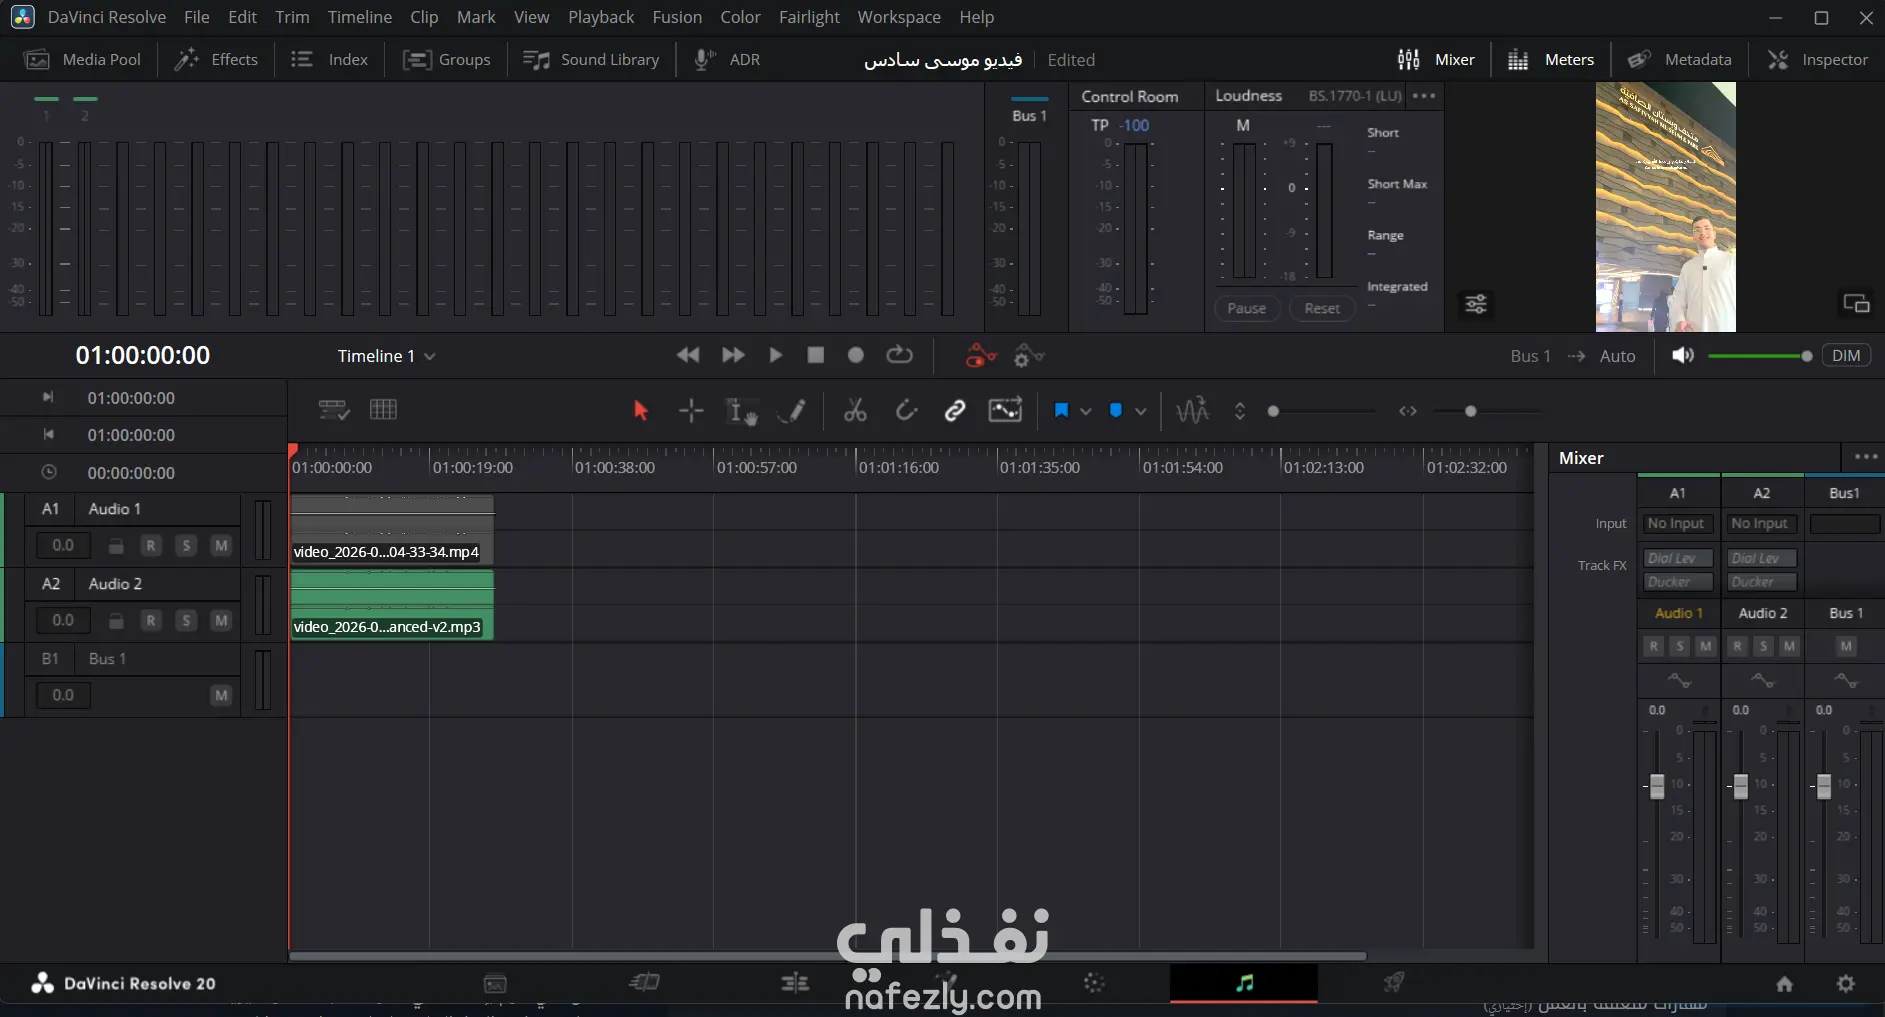The image size is (1885, 1017).
Task: Expand the flag color dropdown arrow
Action: pos(1085,411)
